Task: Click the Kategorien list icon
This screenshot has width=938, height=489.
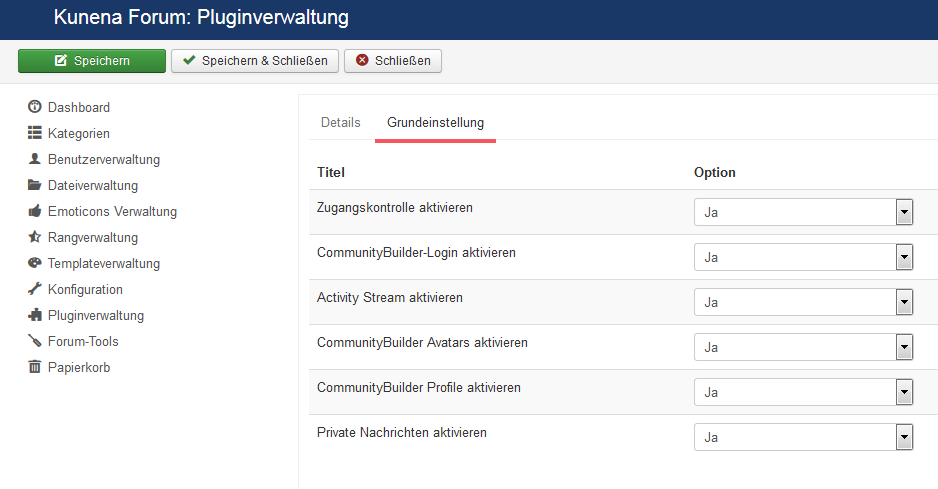Action: [x=35, y=133]
